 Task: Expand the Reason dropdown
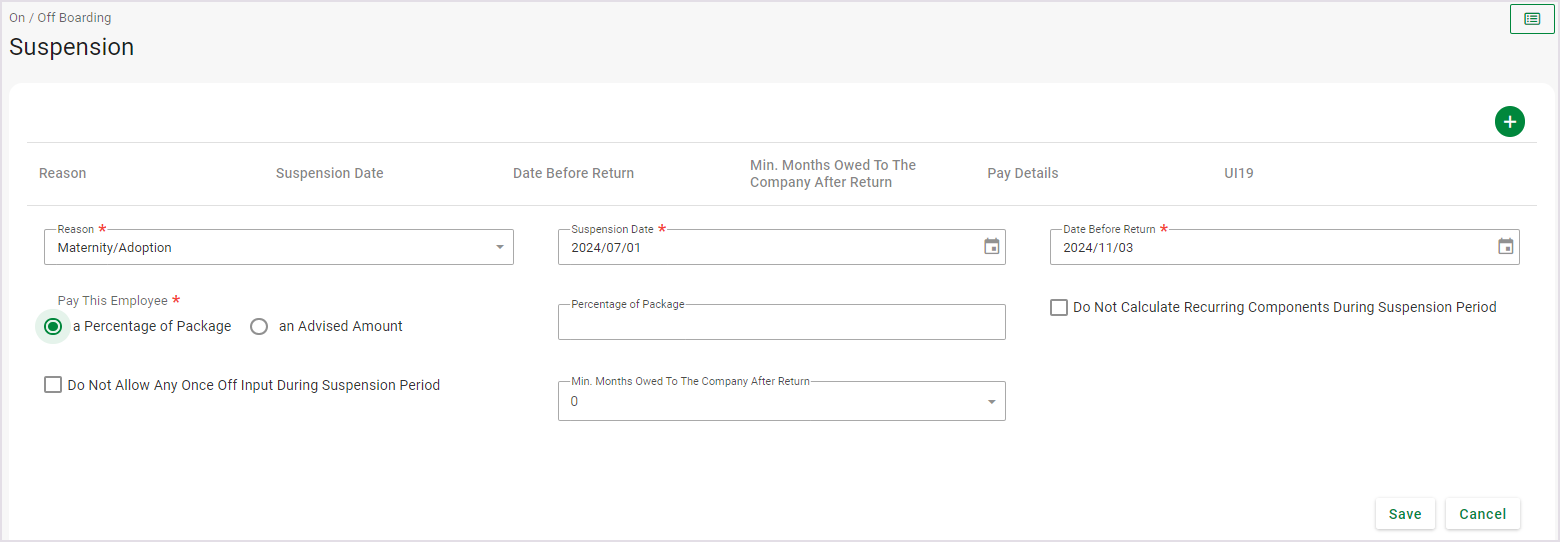(499, 248)
